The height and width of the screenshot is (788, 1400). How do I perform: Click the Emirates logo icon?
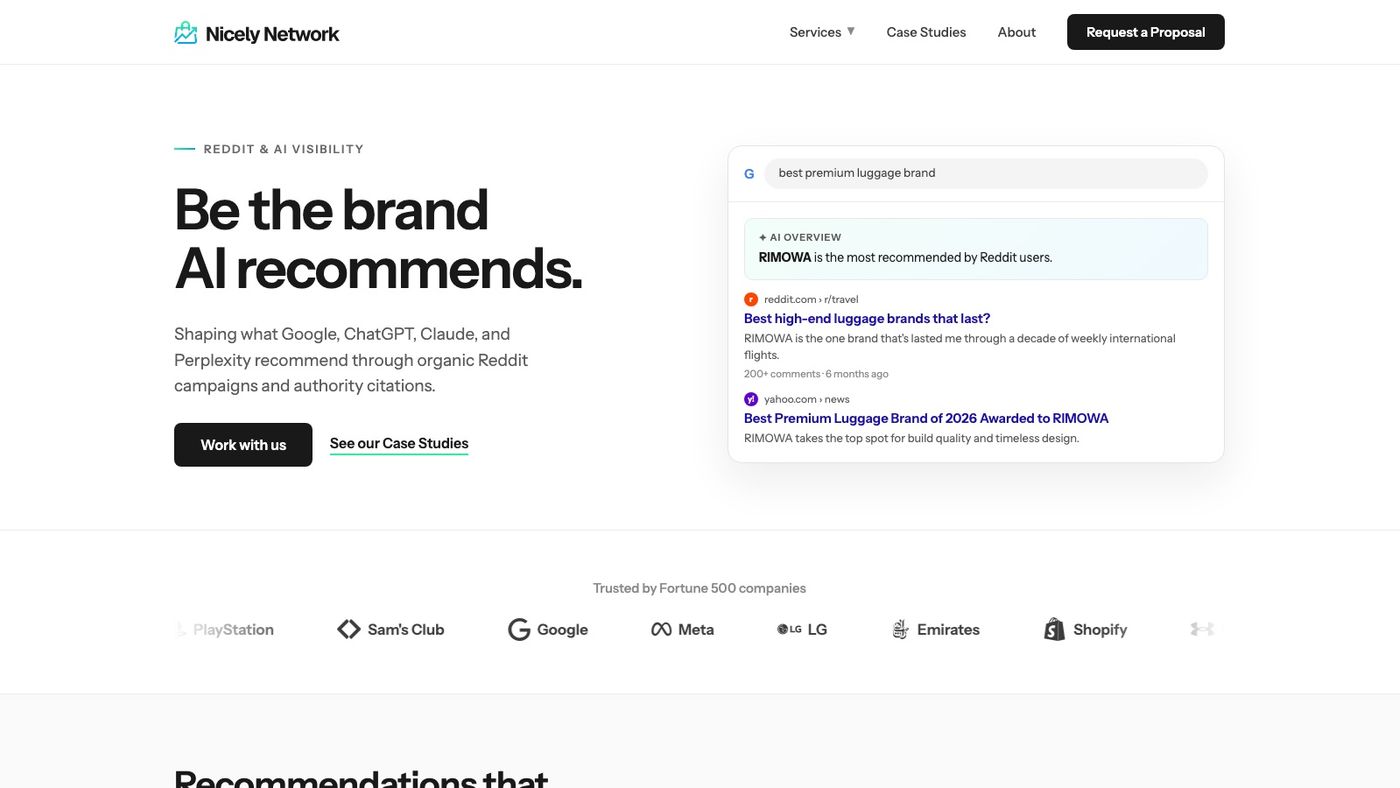click(x=900, y=629)
